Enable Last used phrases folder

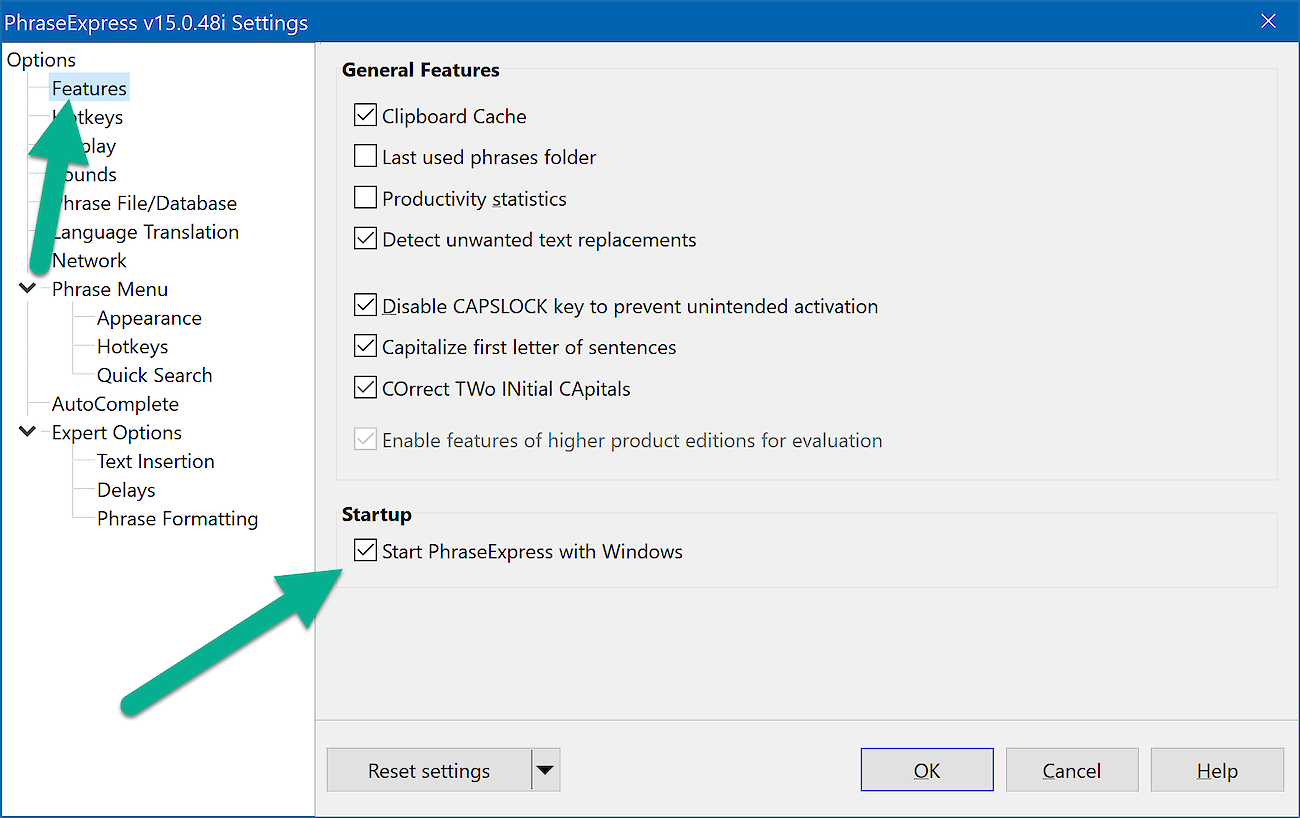[x=365, y=157]
